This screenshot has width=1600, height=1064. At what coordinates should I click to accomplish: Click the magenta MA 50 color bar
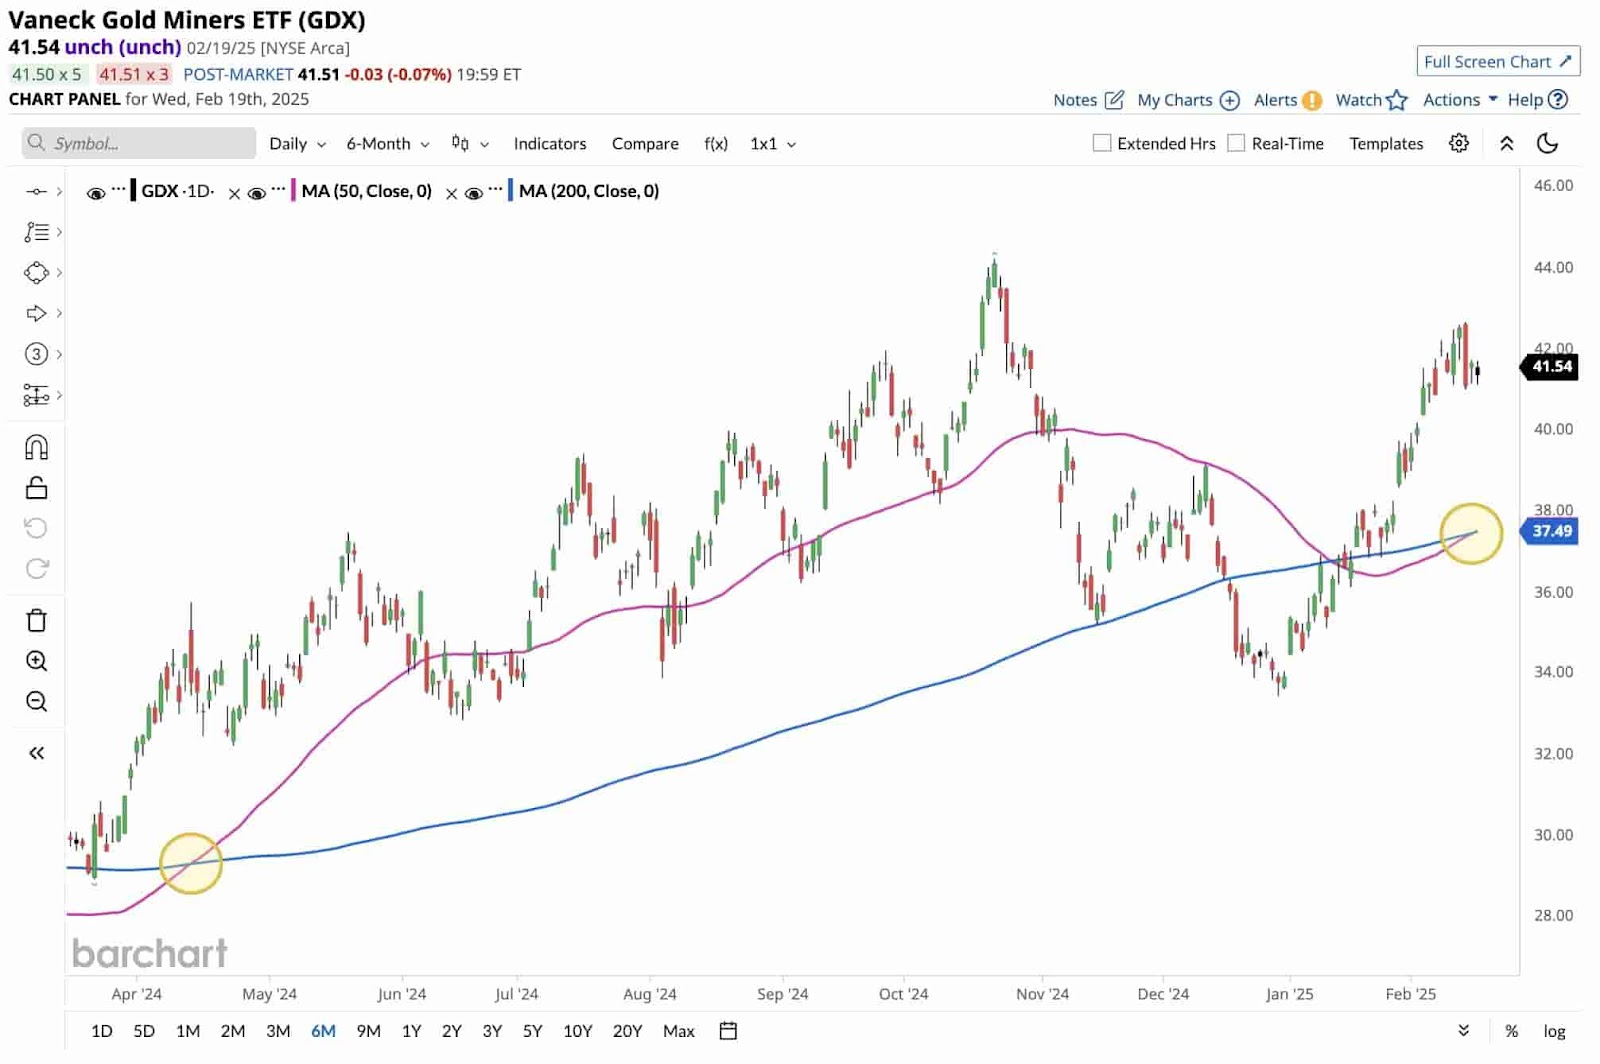click(x=293, y=190)
